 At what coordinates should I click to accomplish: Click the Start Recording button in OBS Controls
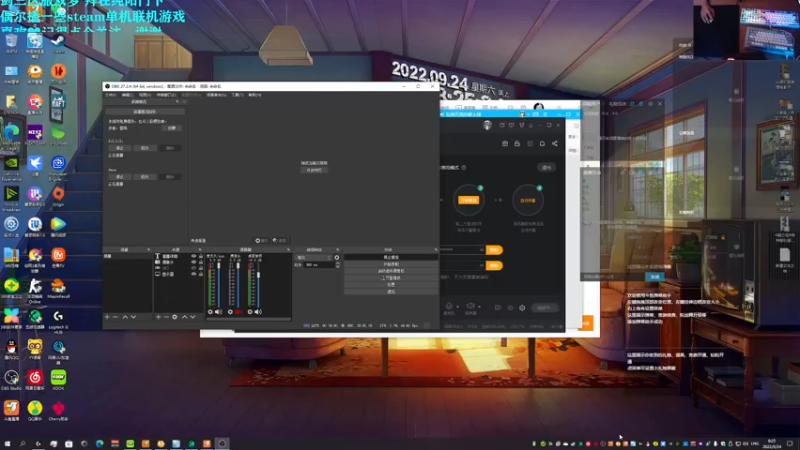click(391, 264)
